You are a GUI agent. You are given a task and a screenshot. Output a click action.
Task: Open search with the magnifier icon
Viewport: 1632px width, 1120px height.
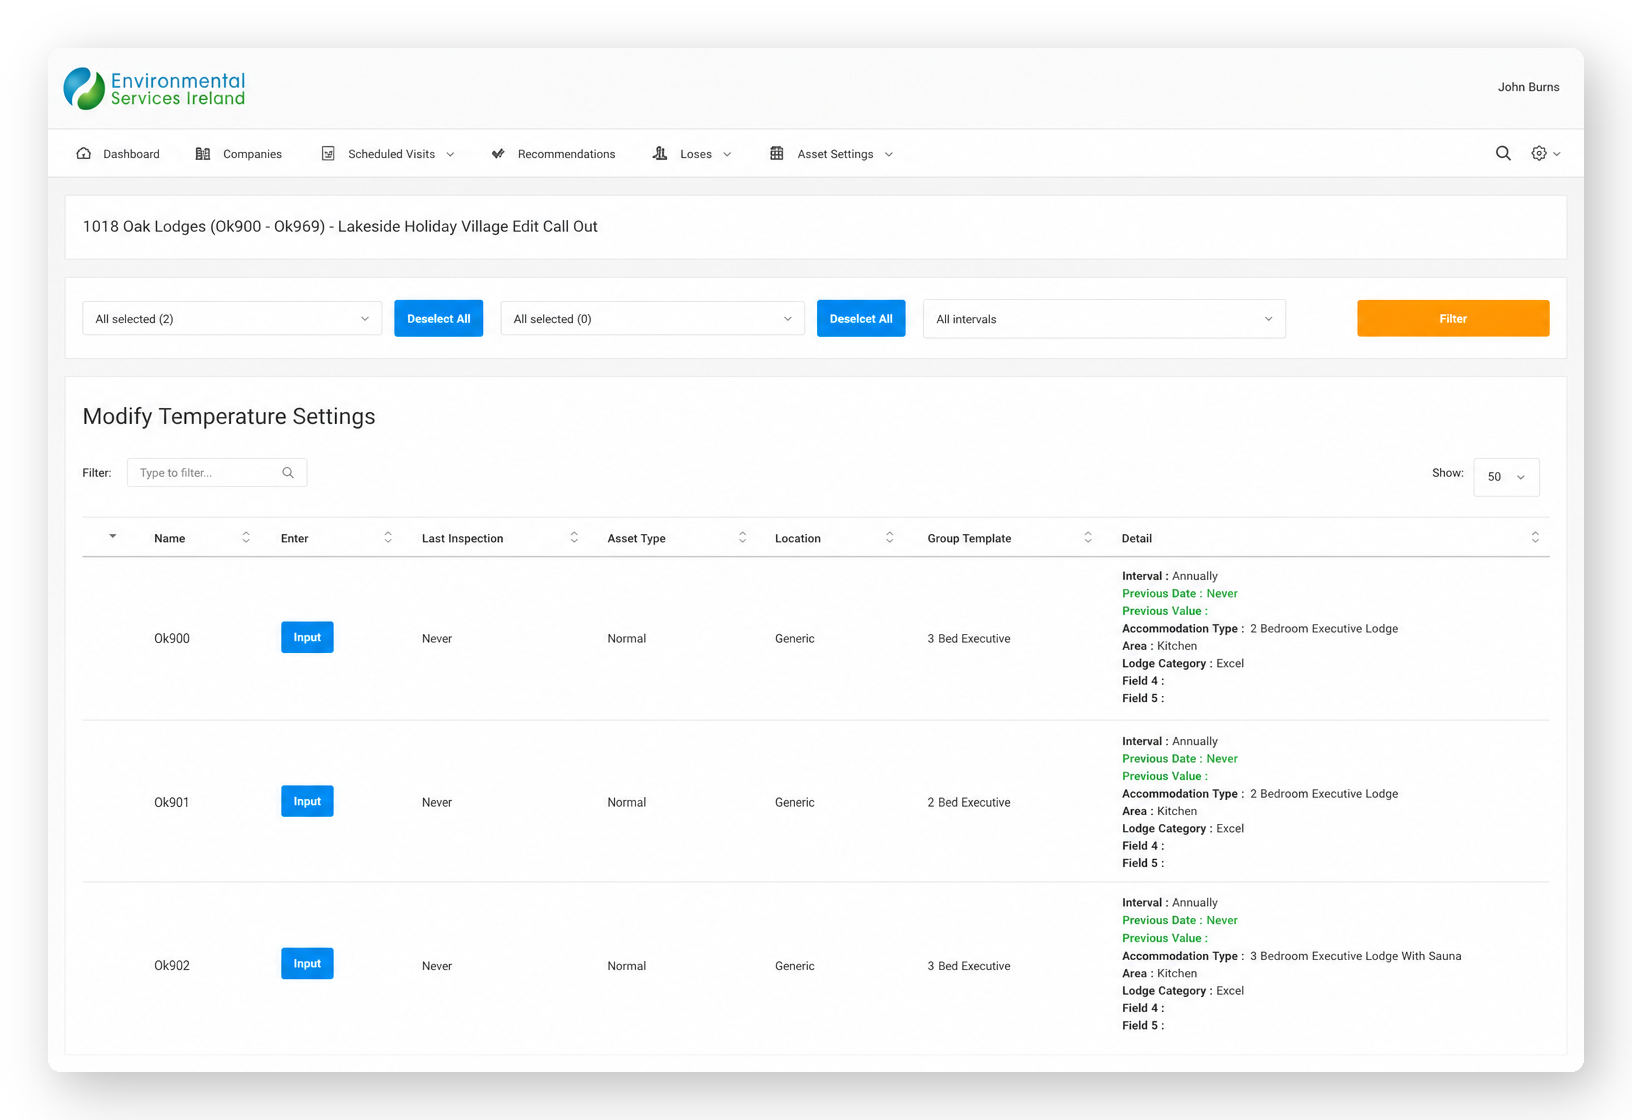[x=1503, y=153]
